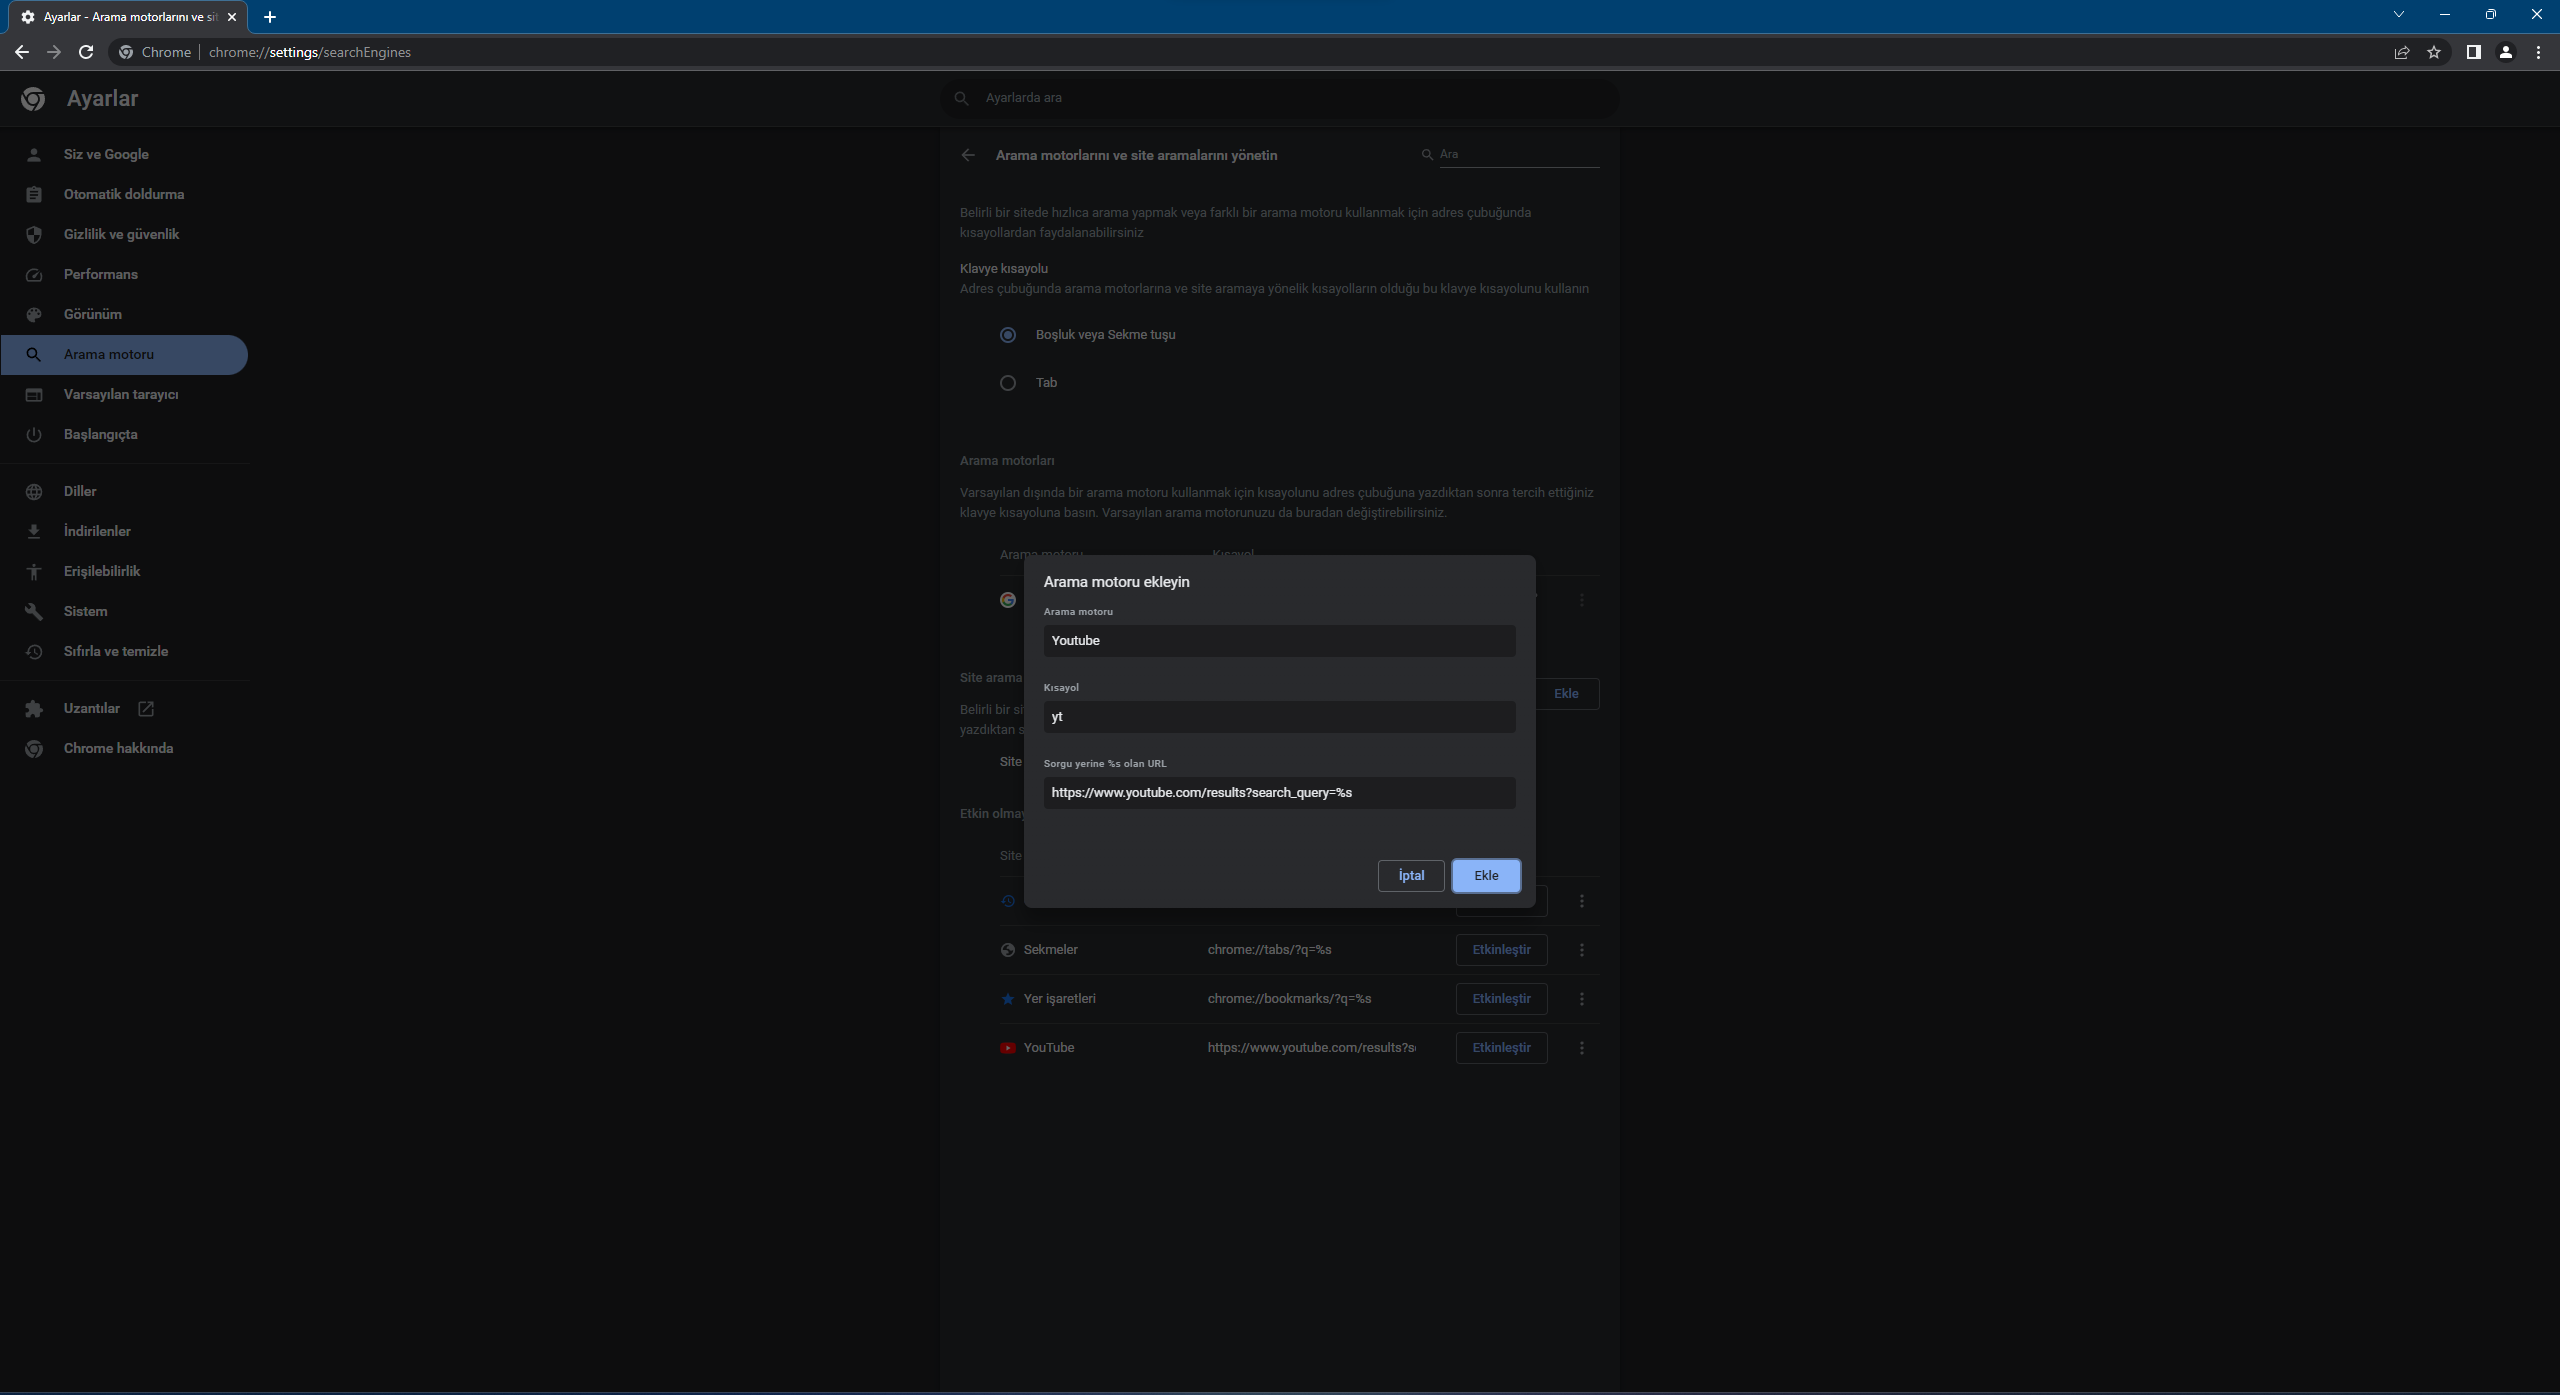Bookmark this page with the star icon
This screenshot has width=2560, height=1395.
pyautogui.click(x=2434, y=52)
